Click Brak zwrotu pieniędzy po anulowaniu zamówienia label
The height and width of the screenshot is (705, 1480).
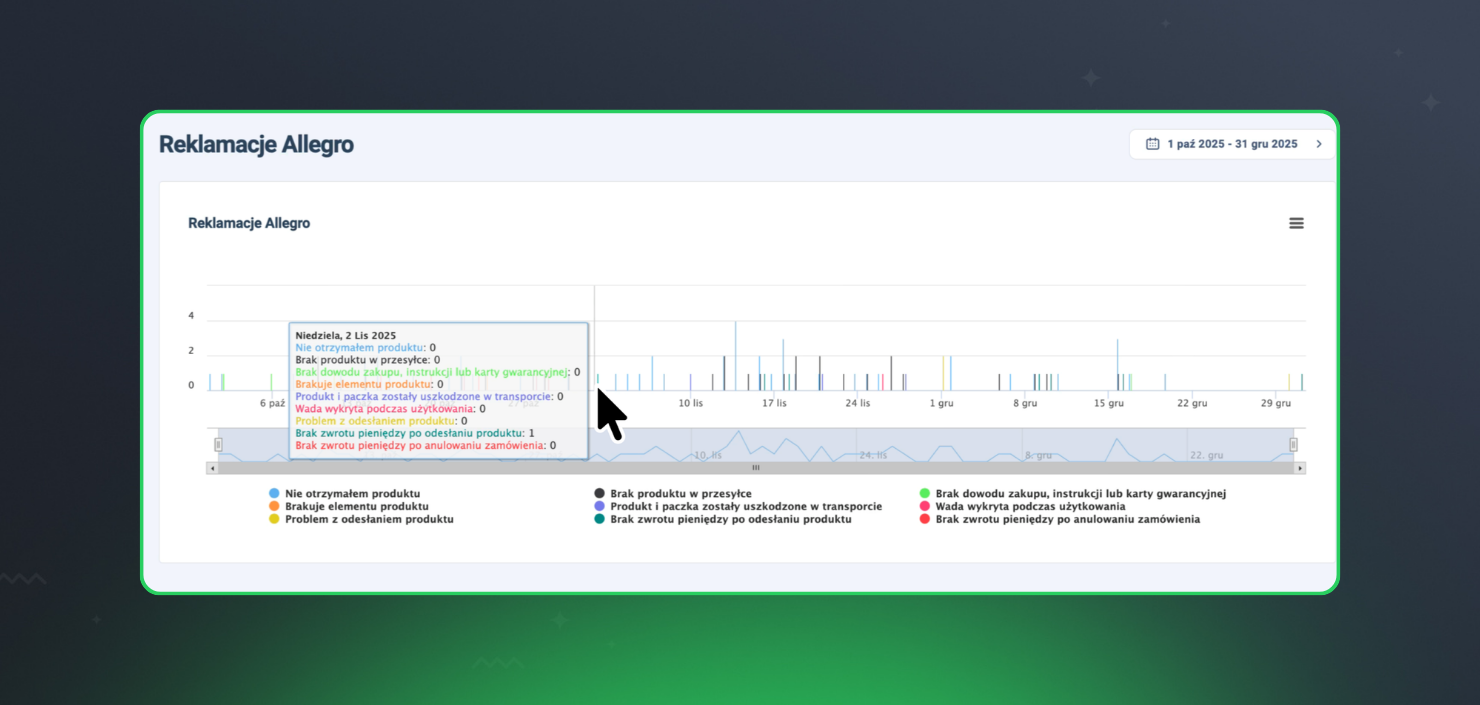tap(1067, 520)
